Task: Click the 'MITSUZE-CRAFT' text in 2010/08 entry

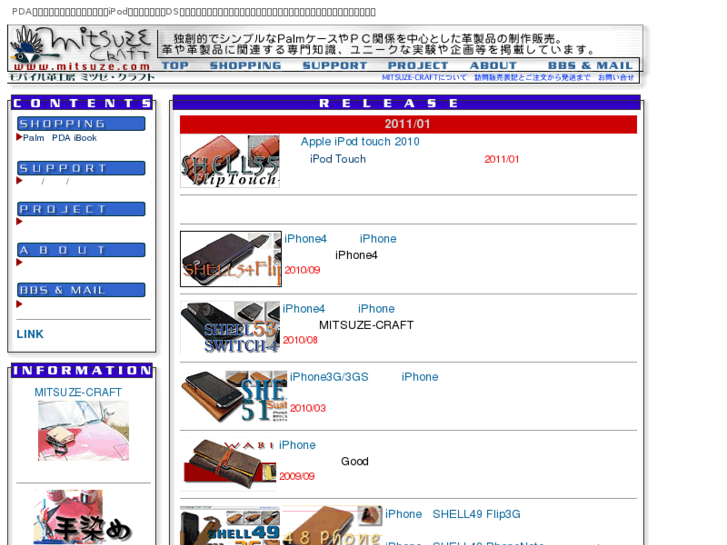Action: [x=366, y=325]
